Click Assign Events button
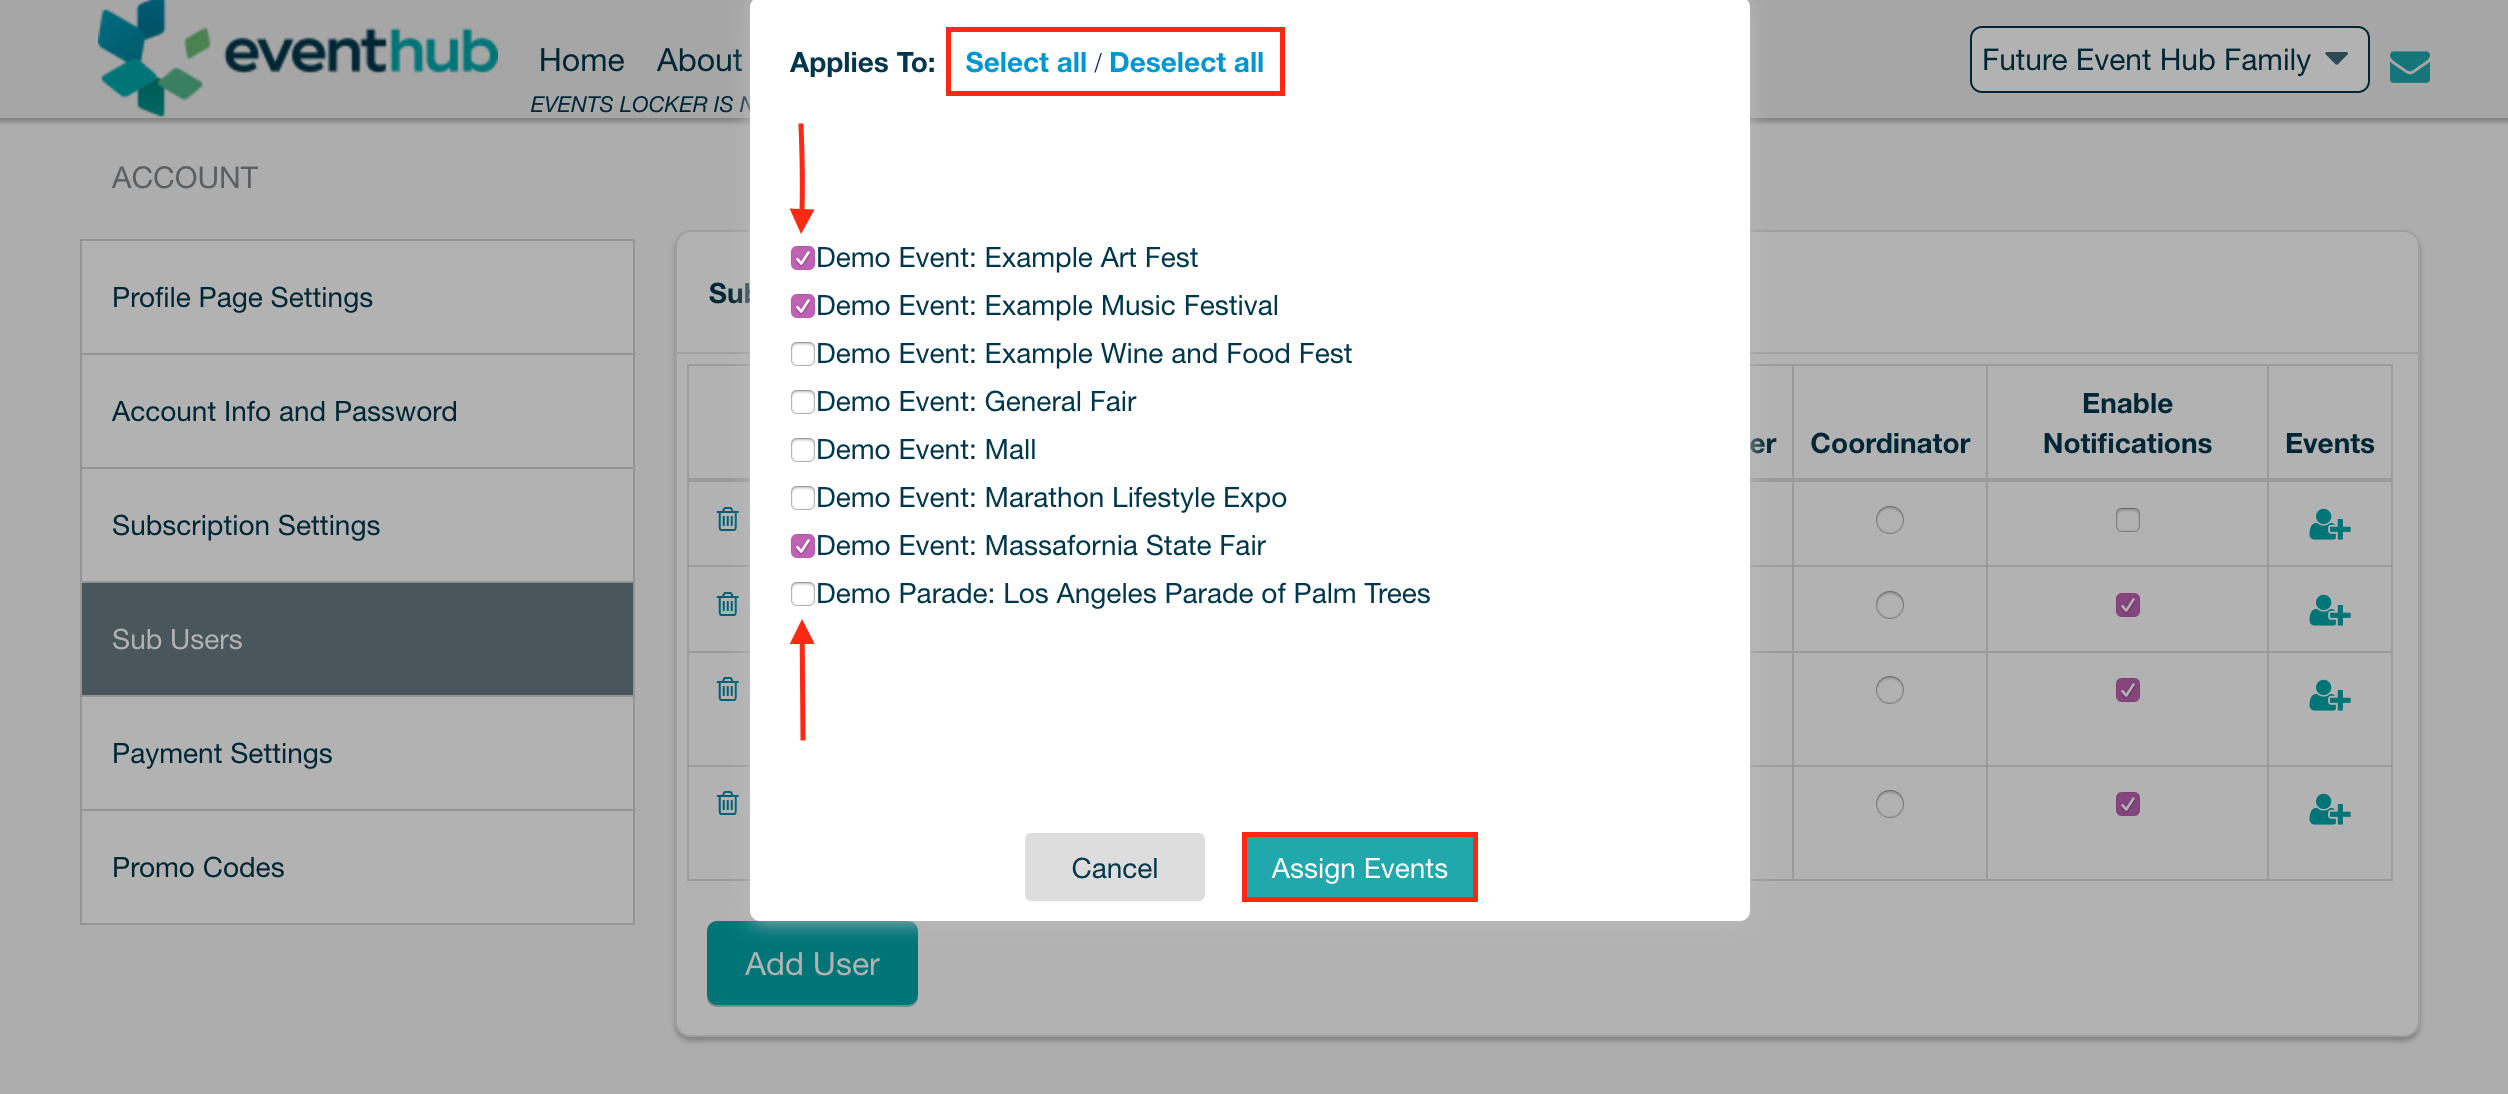This screenshot has height=1094, width=2508. 1359,867
